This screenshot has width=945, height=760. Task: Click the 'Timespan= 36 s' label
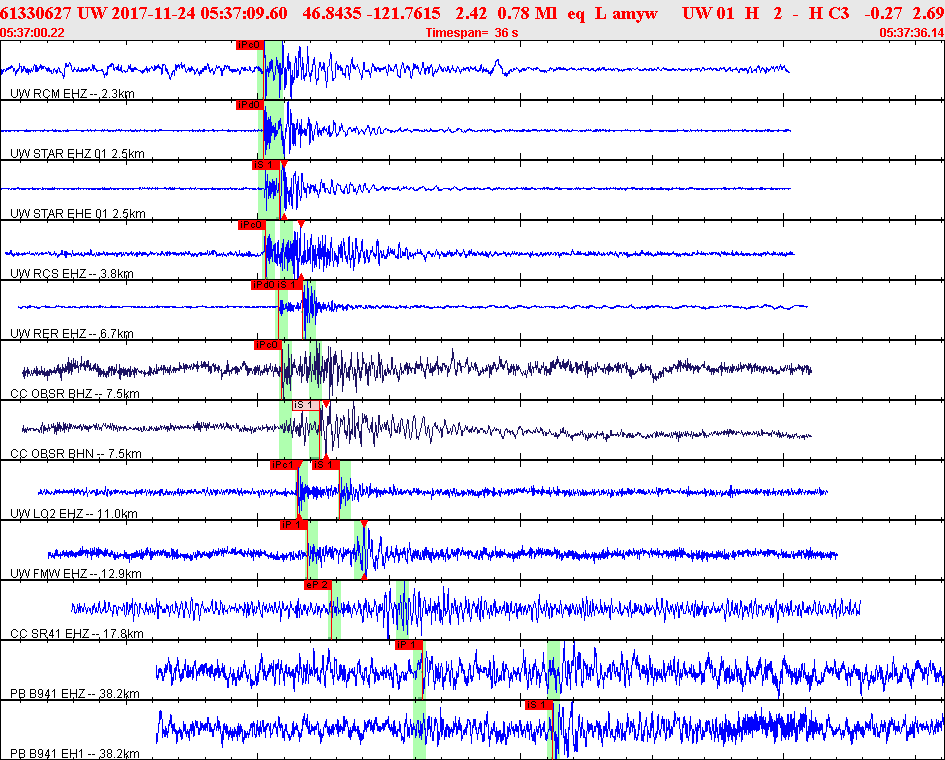click(x=472, y=33)
